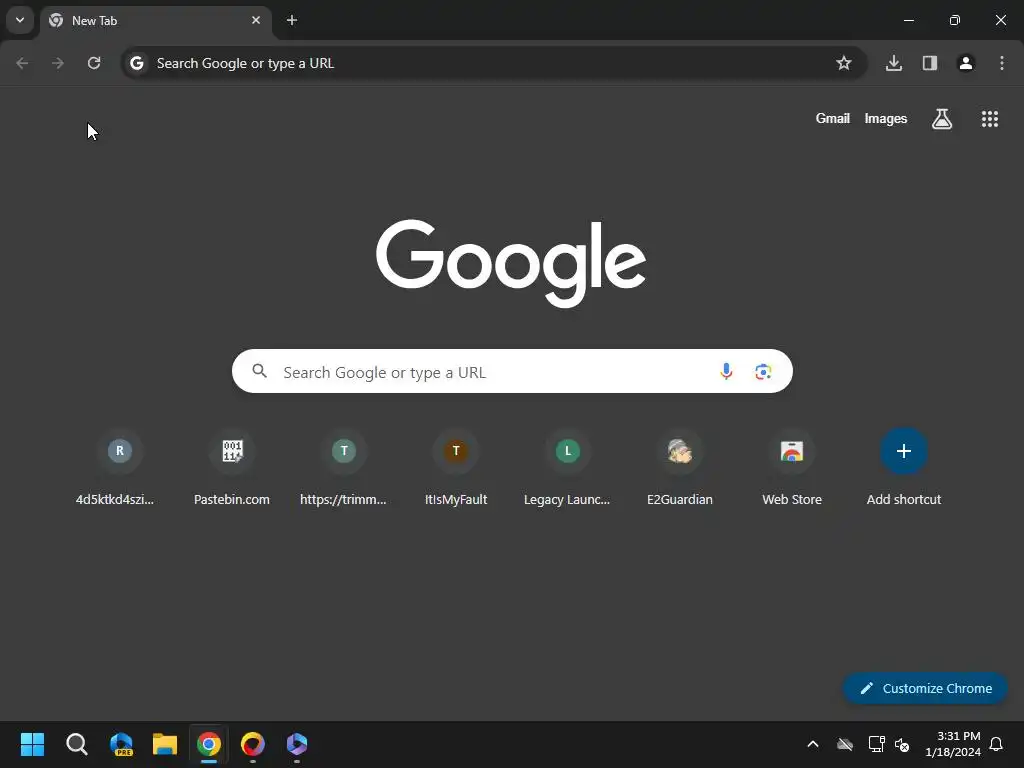Launch the Edge PRE browser from taskbar
Screen dimensions: 1024x768
[121, 744]
